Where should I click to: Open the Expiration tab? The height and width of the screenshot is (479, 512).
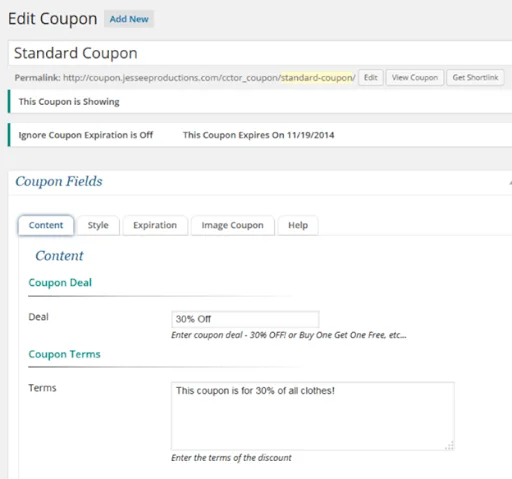[155, 225]
